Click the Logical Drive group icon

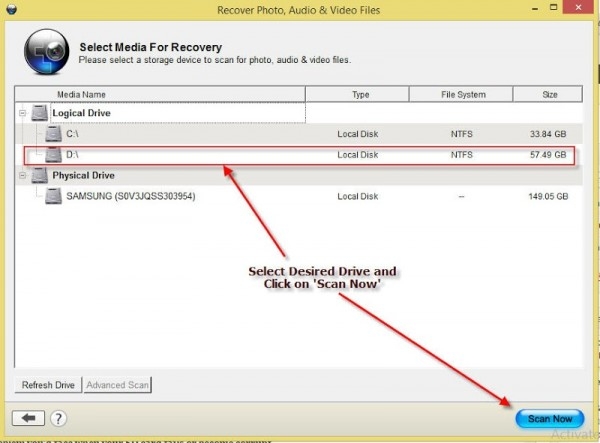click(x=39, y=113)
